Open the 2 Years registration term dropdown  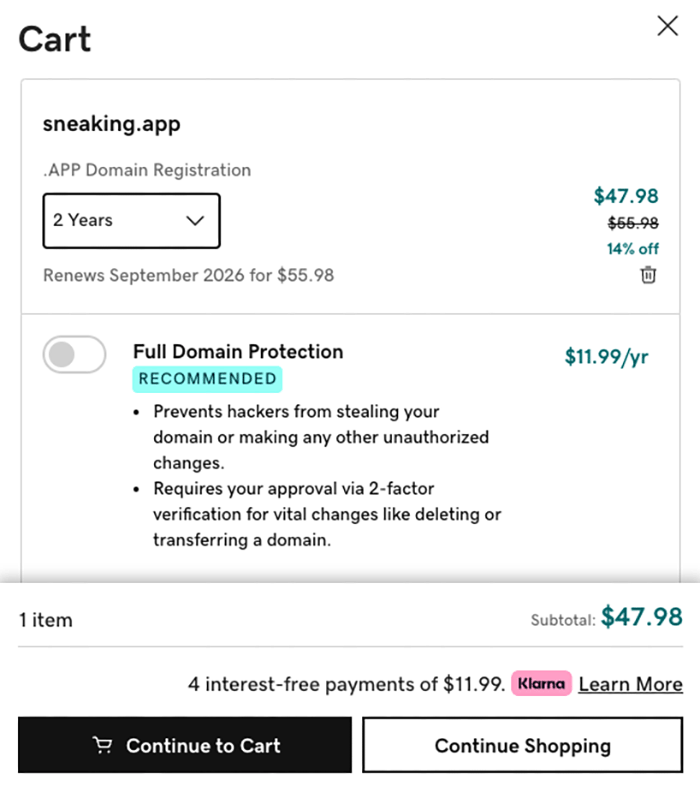point(131,221)
